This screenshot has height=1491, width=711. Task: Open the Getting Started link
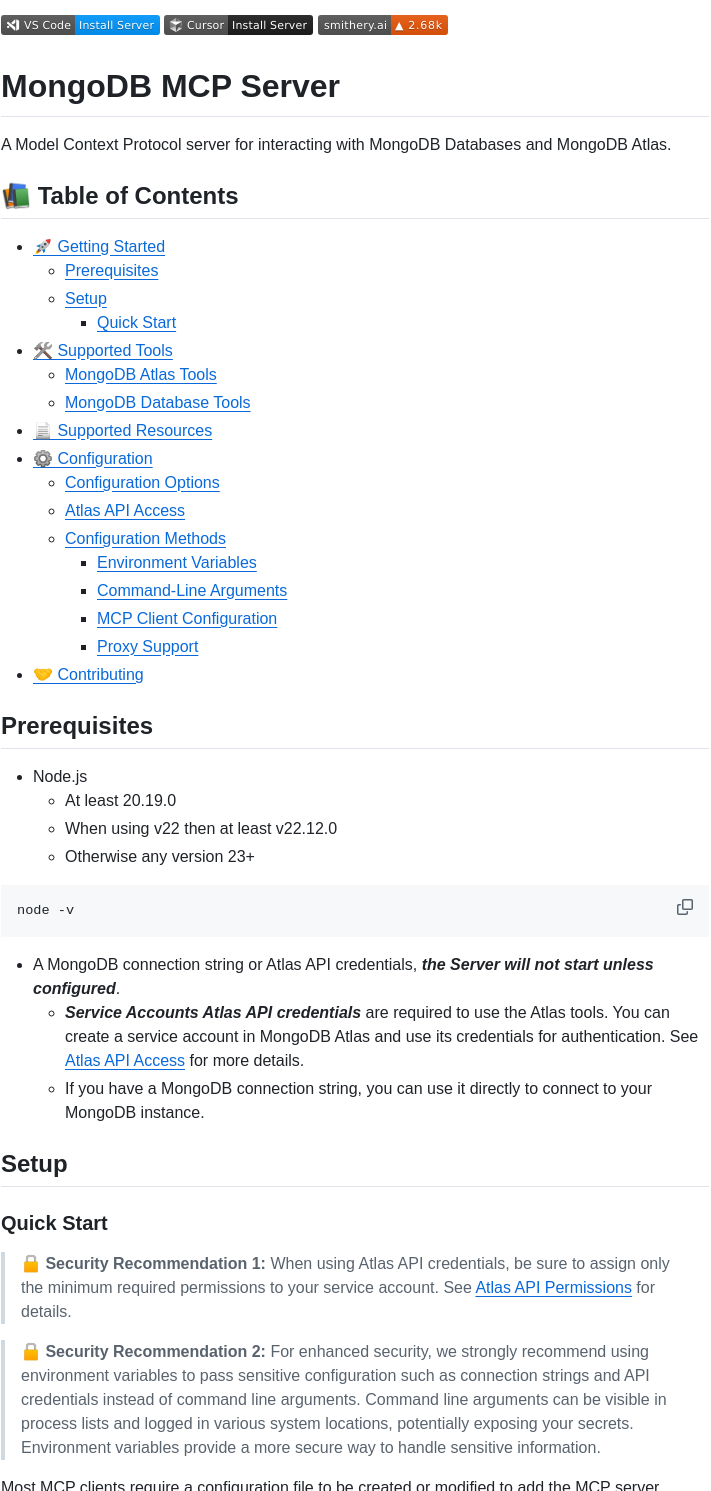pyautogui.click(x=111, y=246)
